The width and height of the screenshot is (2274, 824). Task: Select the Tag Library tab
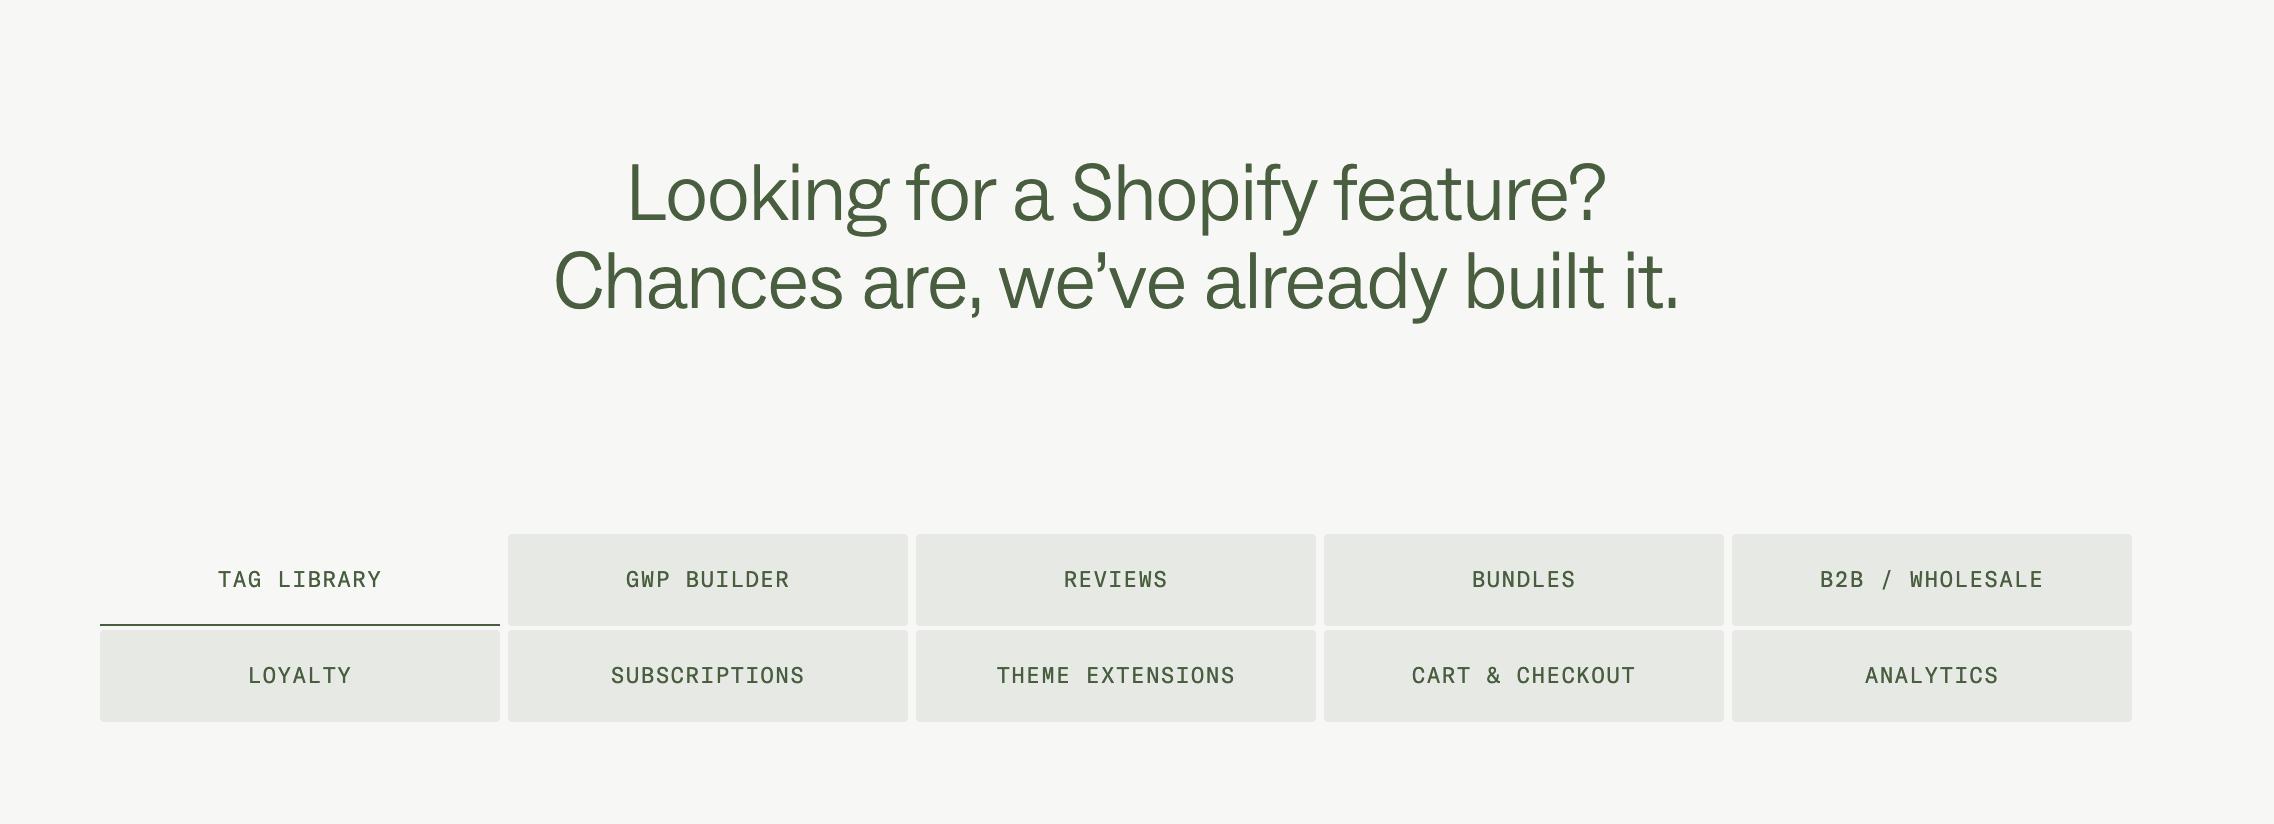click(x=300, y=580)
